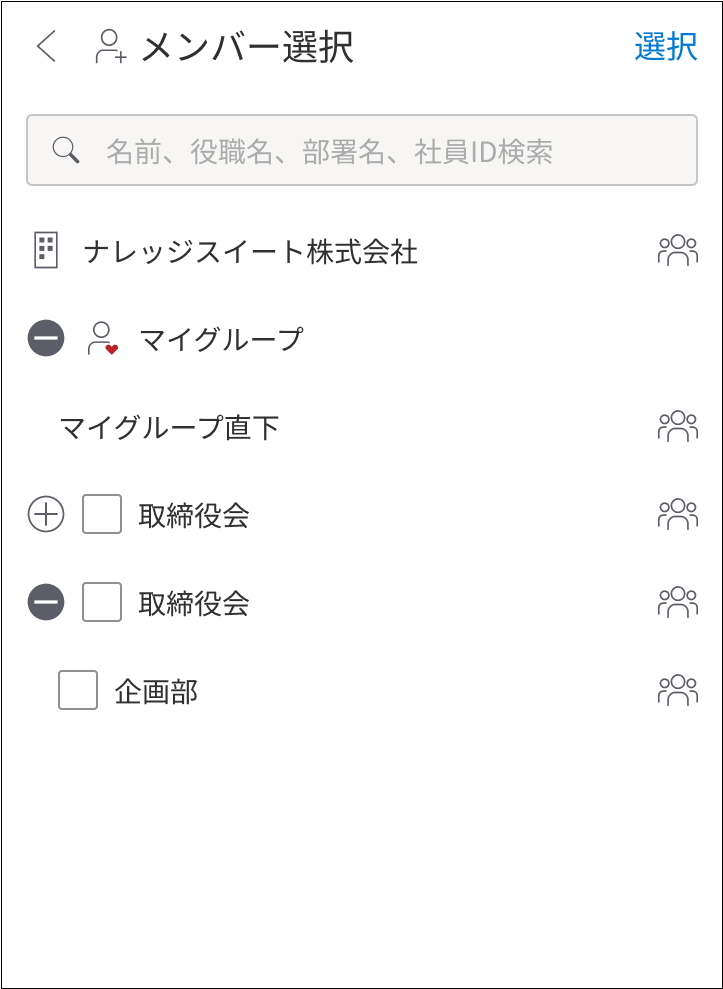The image size is (723, 989).
Task: Select マイグループ直下 entry
Action: 169,428
